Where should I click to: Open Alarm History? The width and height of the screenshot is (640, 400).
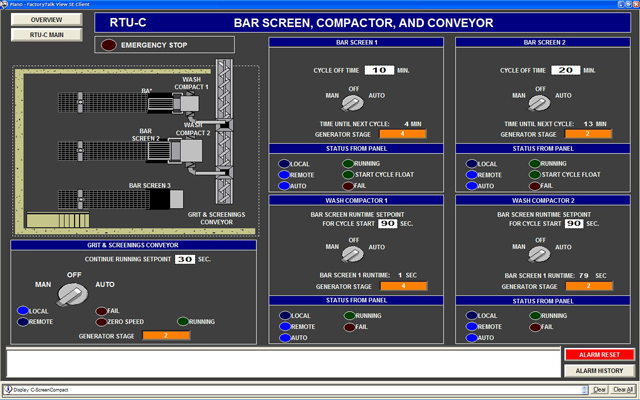click(x=598, y=370)
